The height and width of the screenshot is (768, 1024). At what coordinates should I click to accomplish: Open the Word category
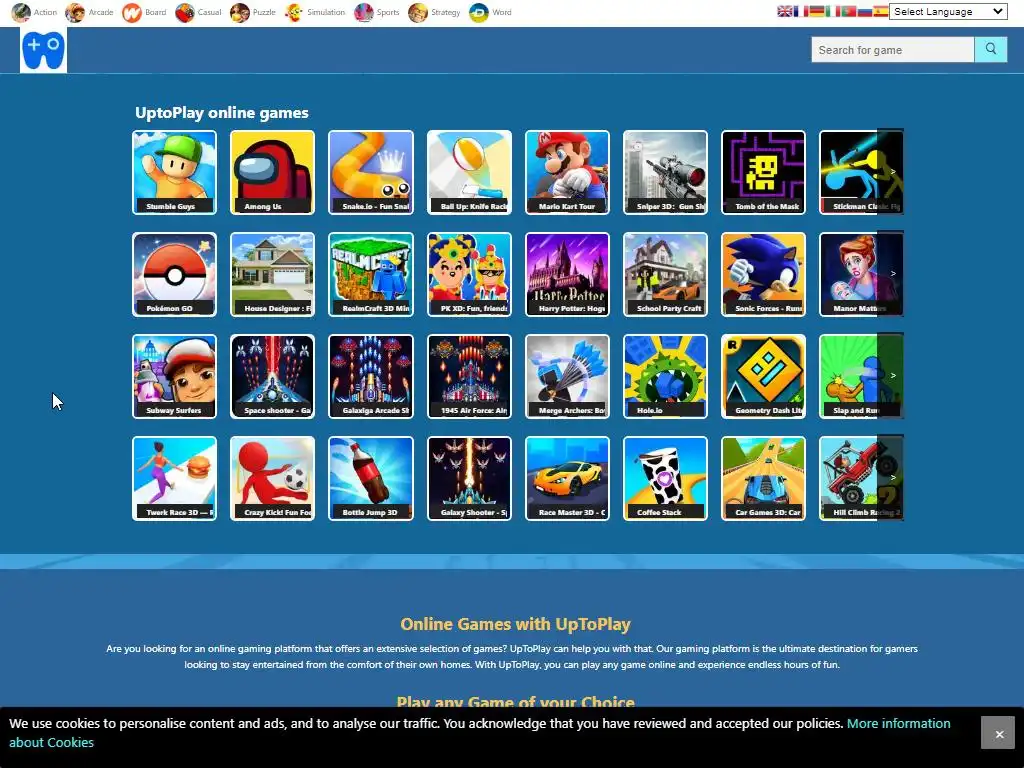pos(490,12)
